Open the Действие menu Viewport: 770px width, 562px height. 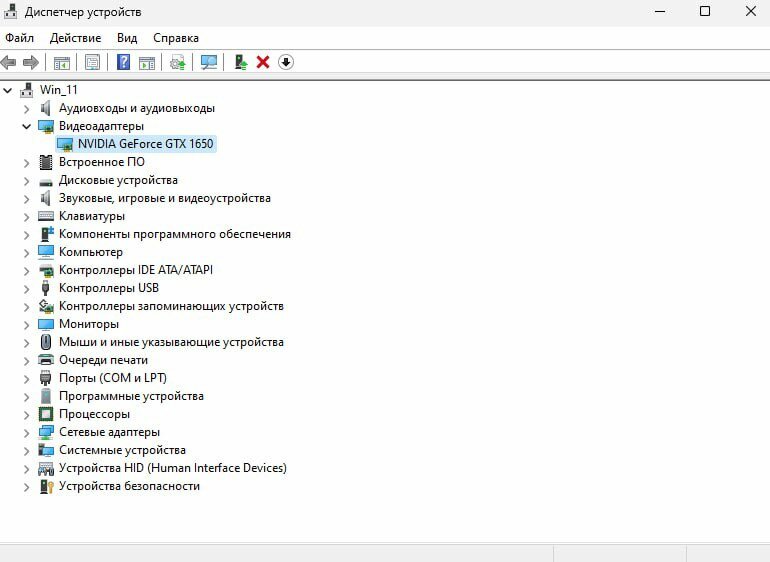coord(75,38)
